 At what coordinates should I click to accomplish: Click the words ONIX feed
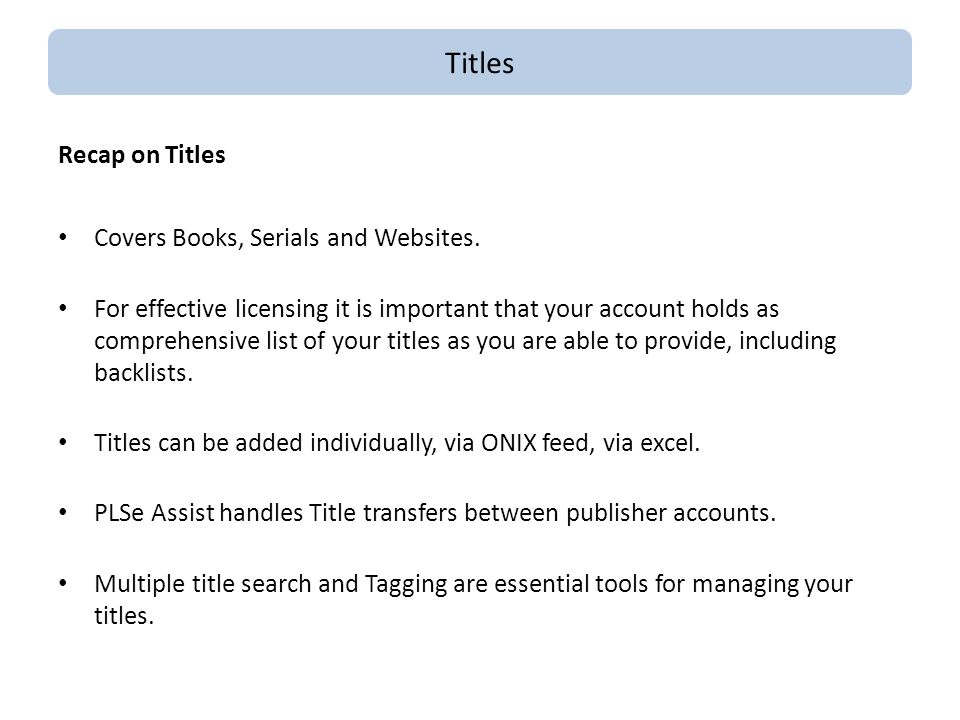[x=534, y=443]
